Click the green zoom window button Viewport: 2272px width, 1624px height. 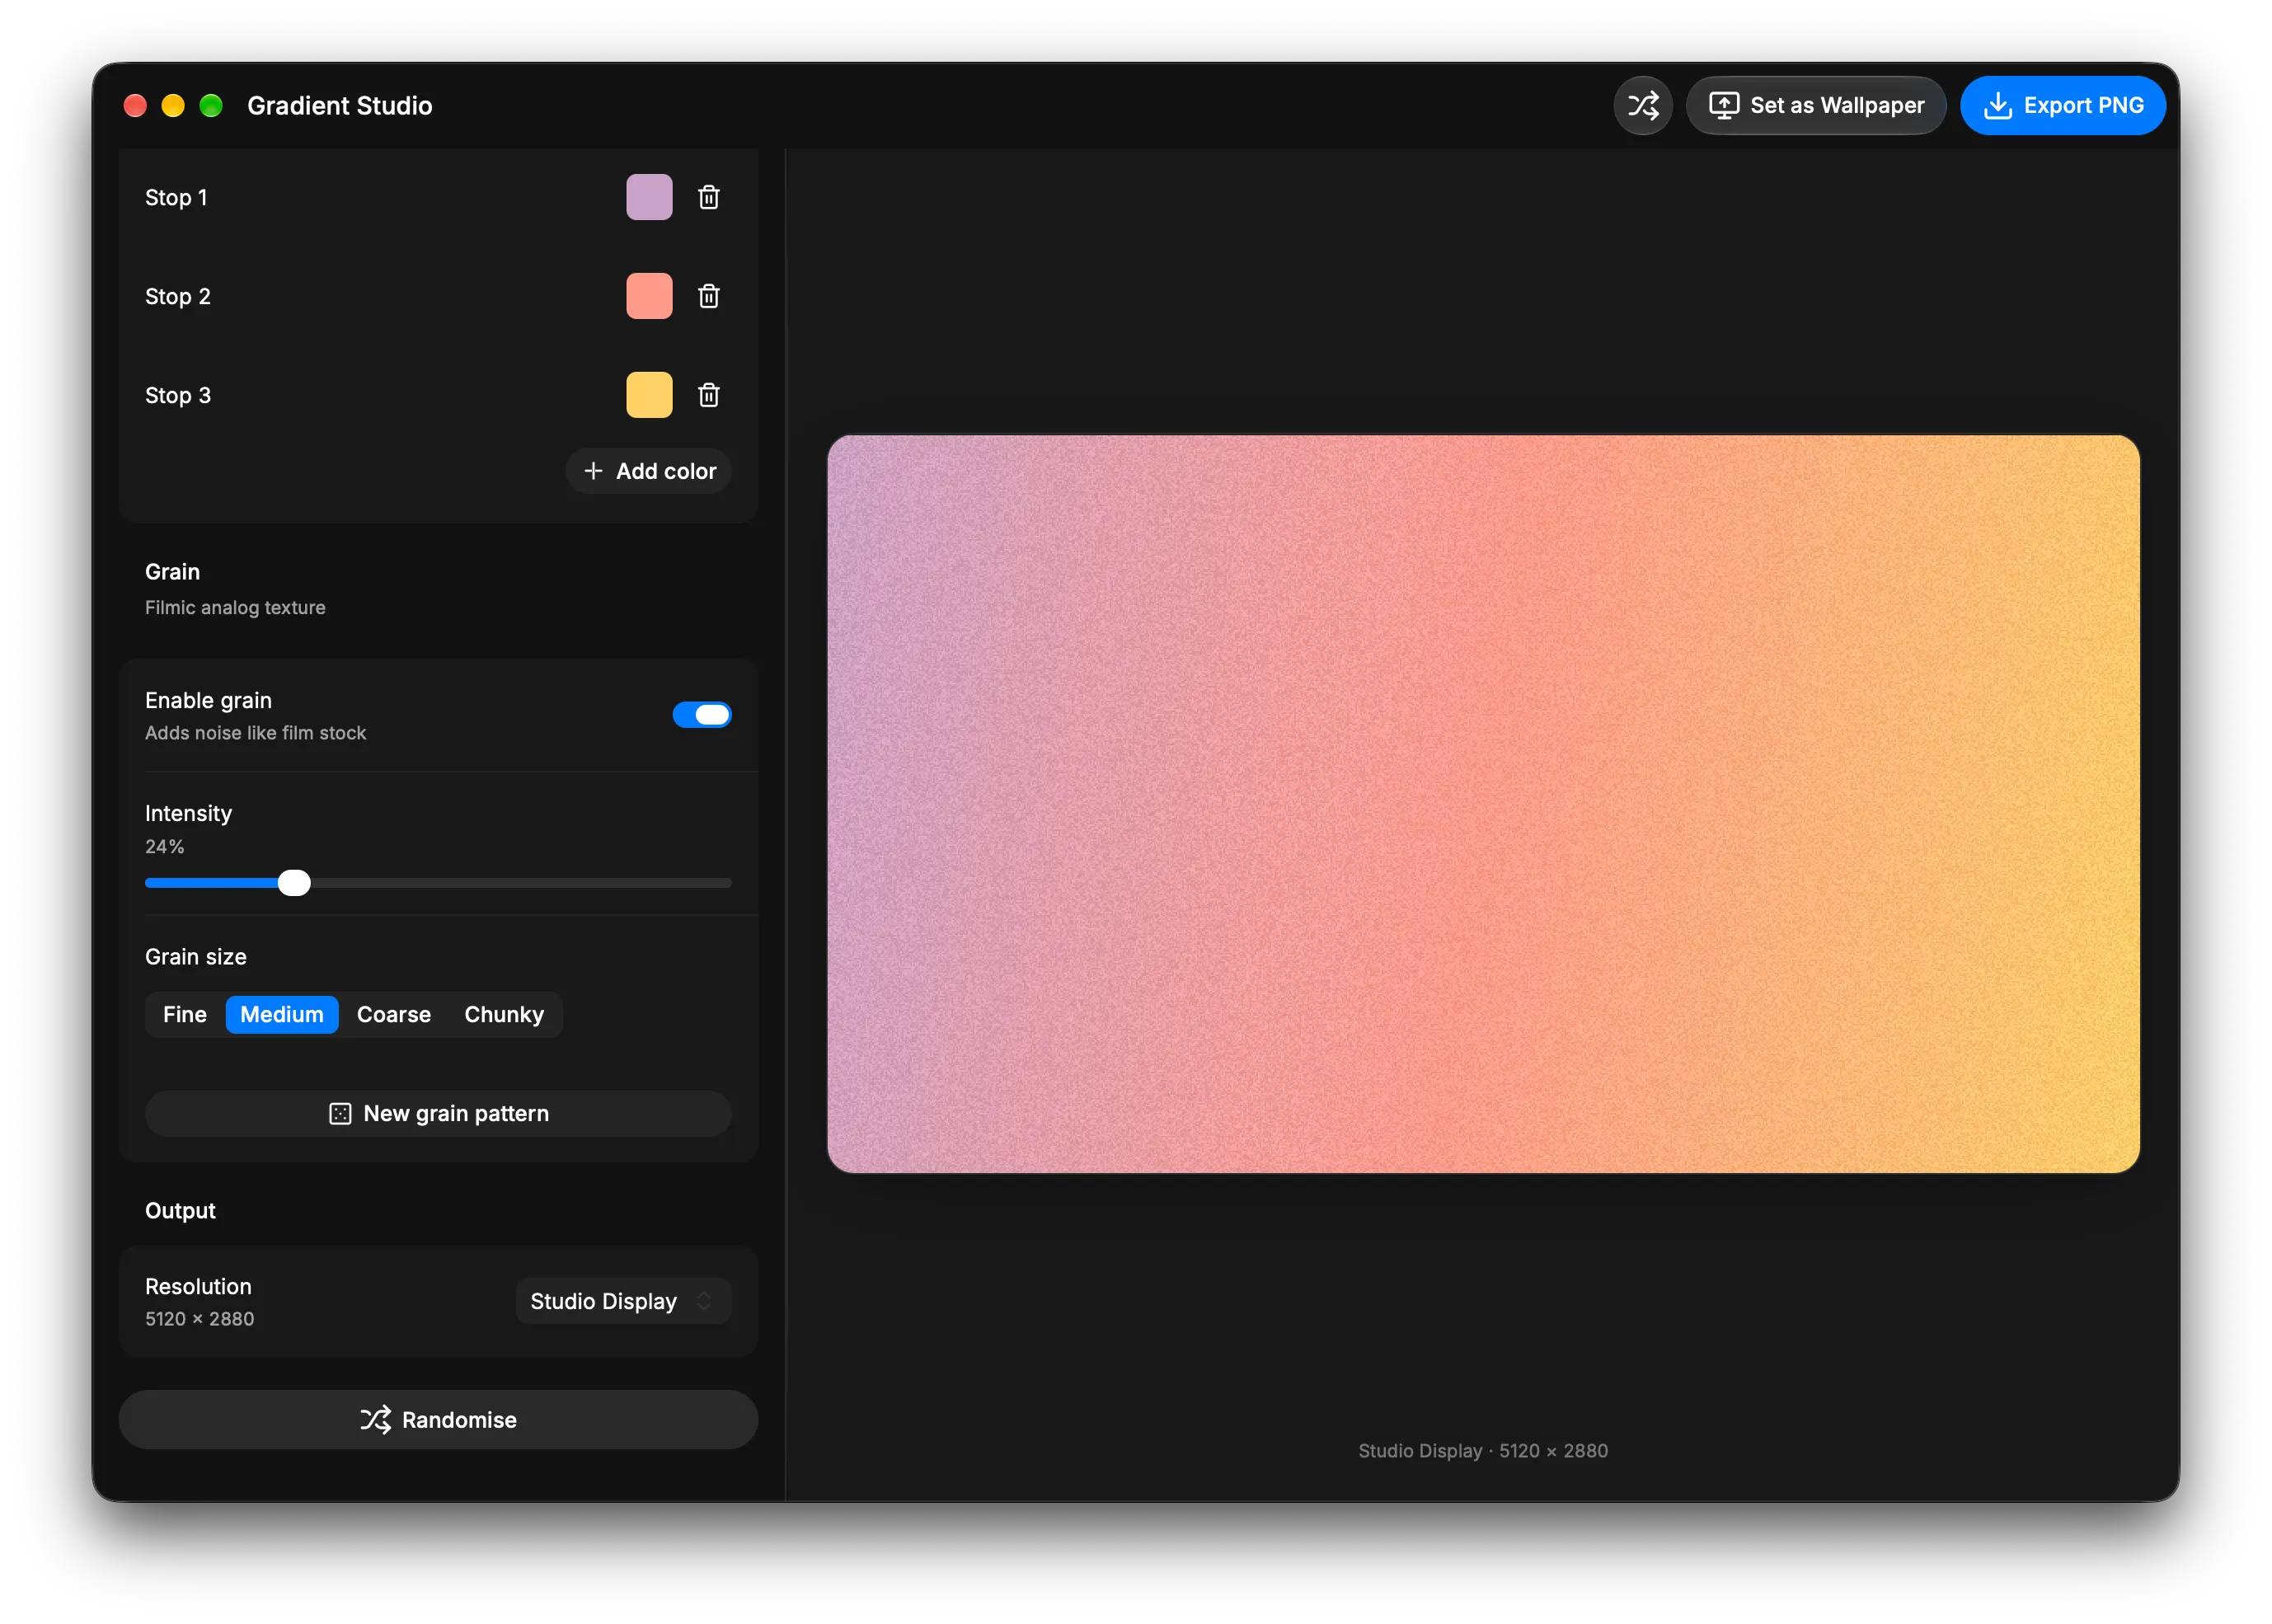211,105
